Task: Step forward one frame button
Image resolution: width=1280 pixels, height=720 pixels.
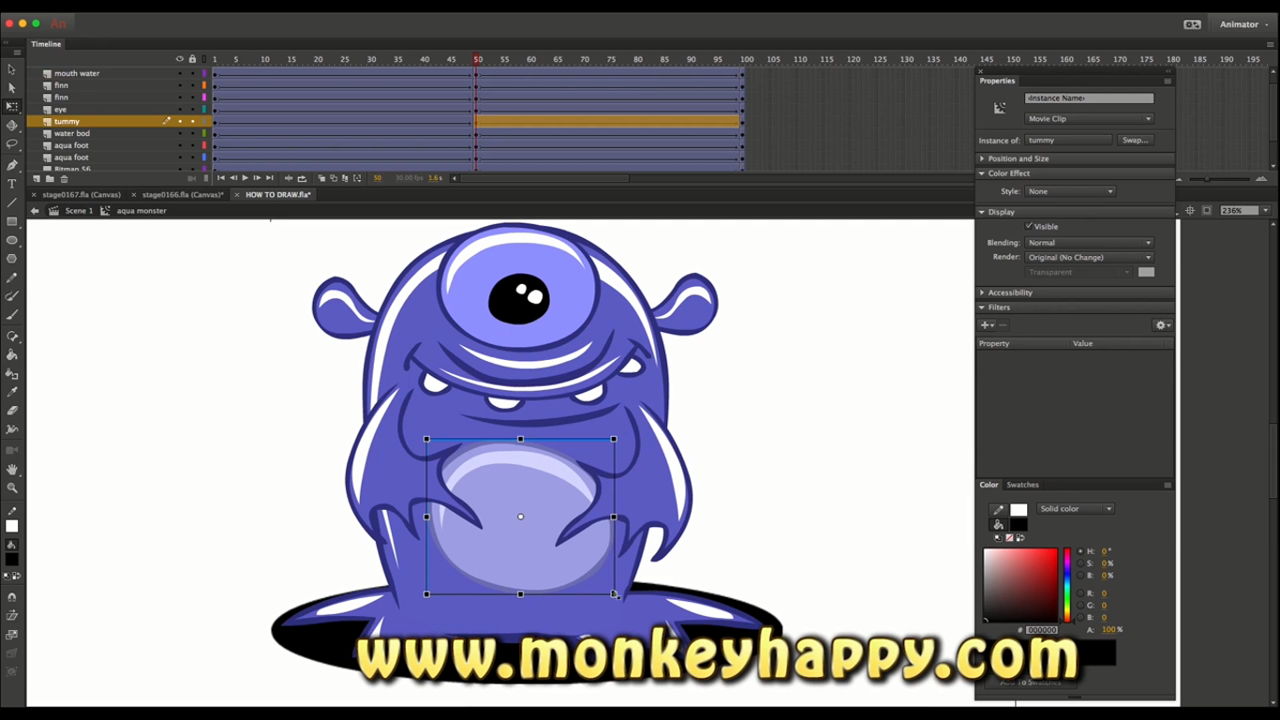Action: tap(257, 178)
